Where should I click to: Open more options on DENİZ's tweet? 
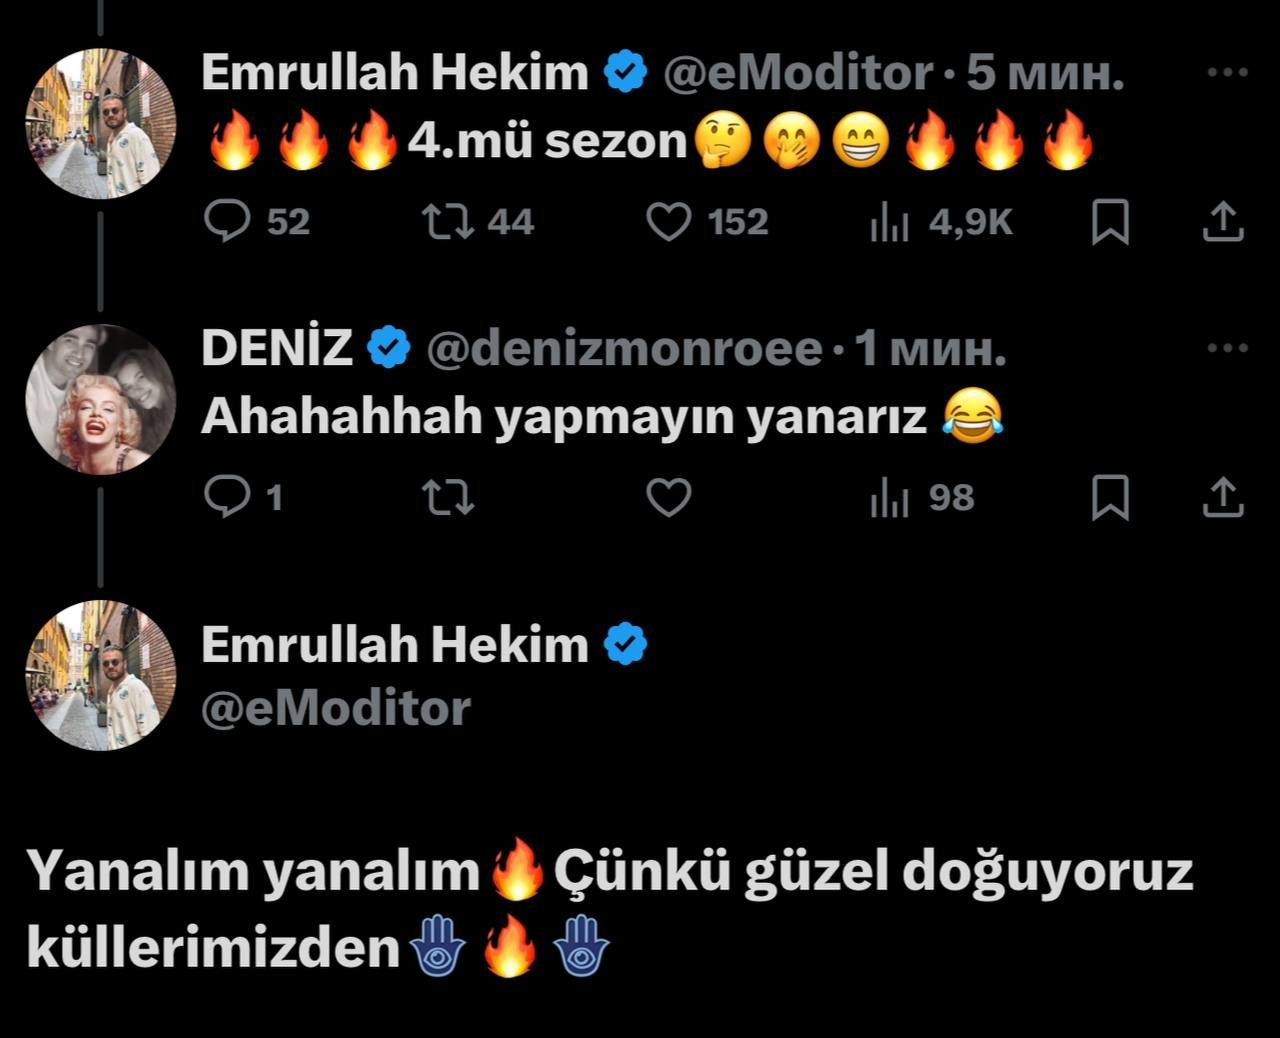click(1228, 348)
